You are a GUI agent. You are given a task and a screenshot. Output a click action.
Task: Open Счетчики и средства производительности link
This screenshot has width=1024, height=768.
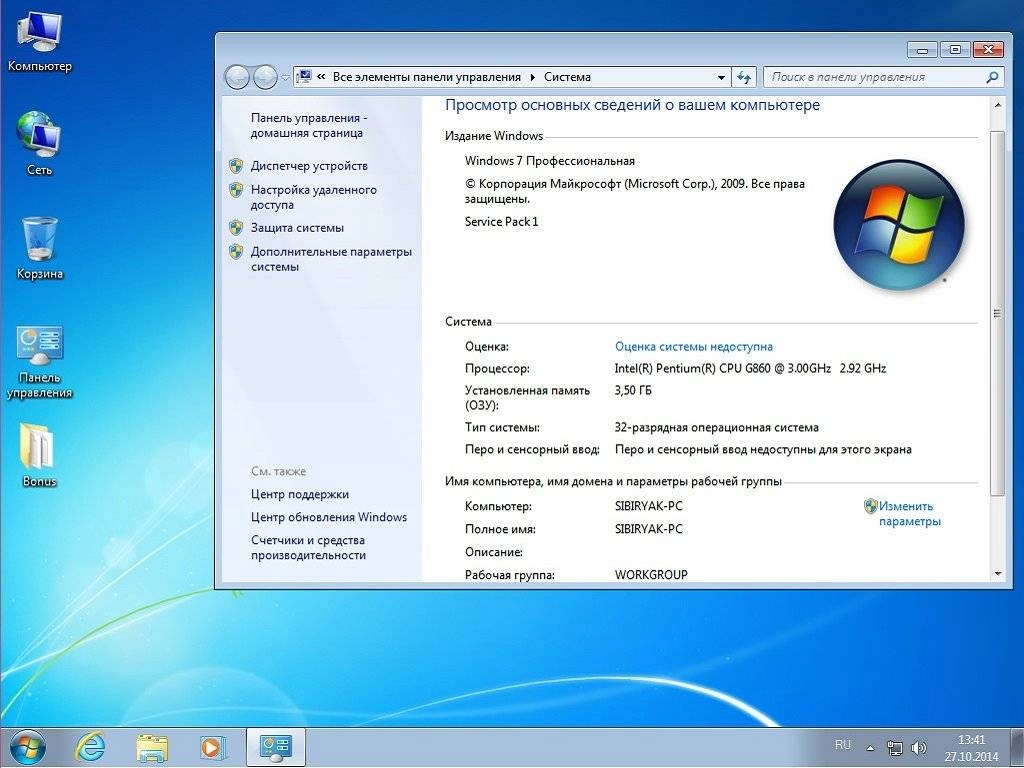pyautogui.click(x=308, y=548)
